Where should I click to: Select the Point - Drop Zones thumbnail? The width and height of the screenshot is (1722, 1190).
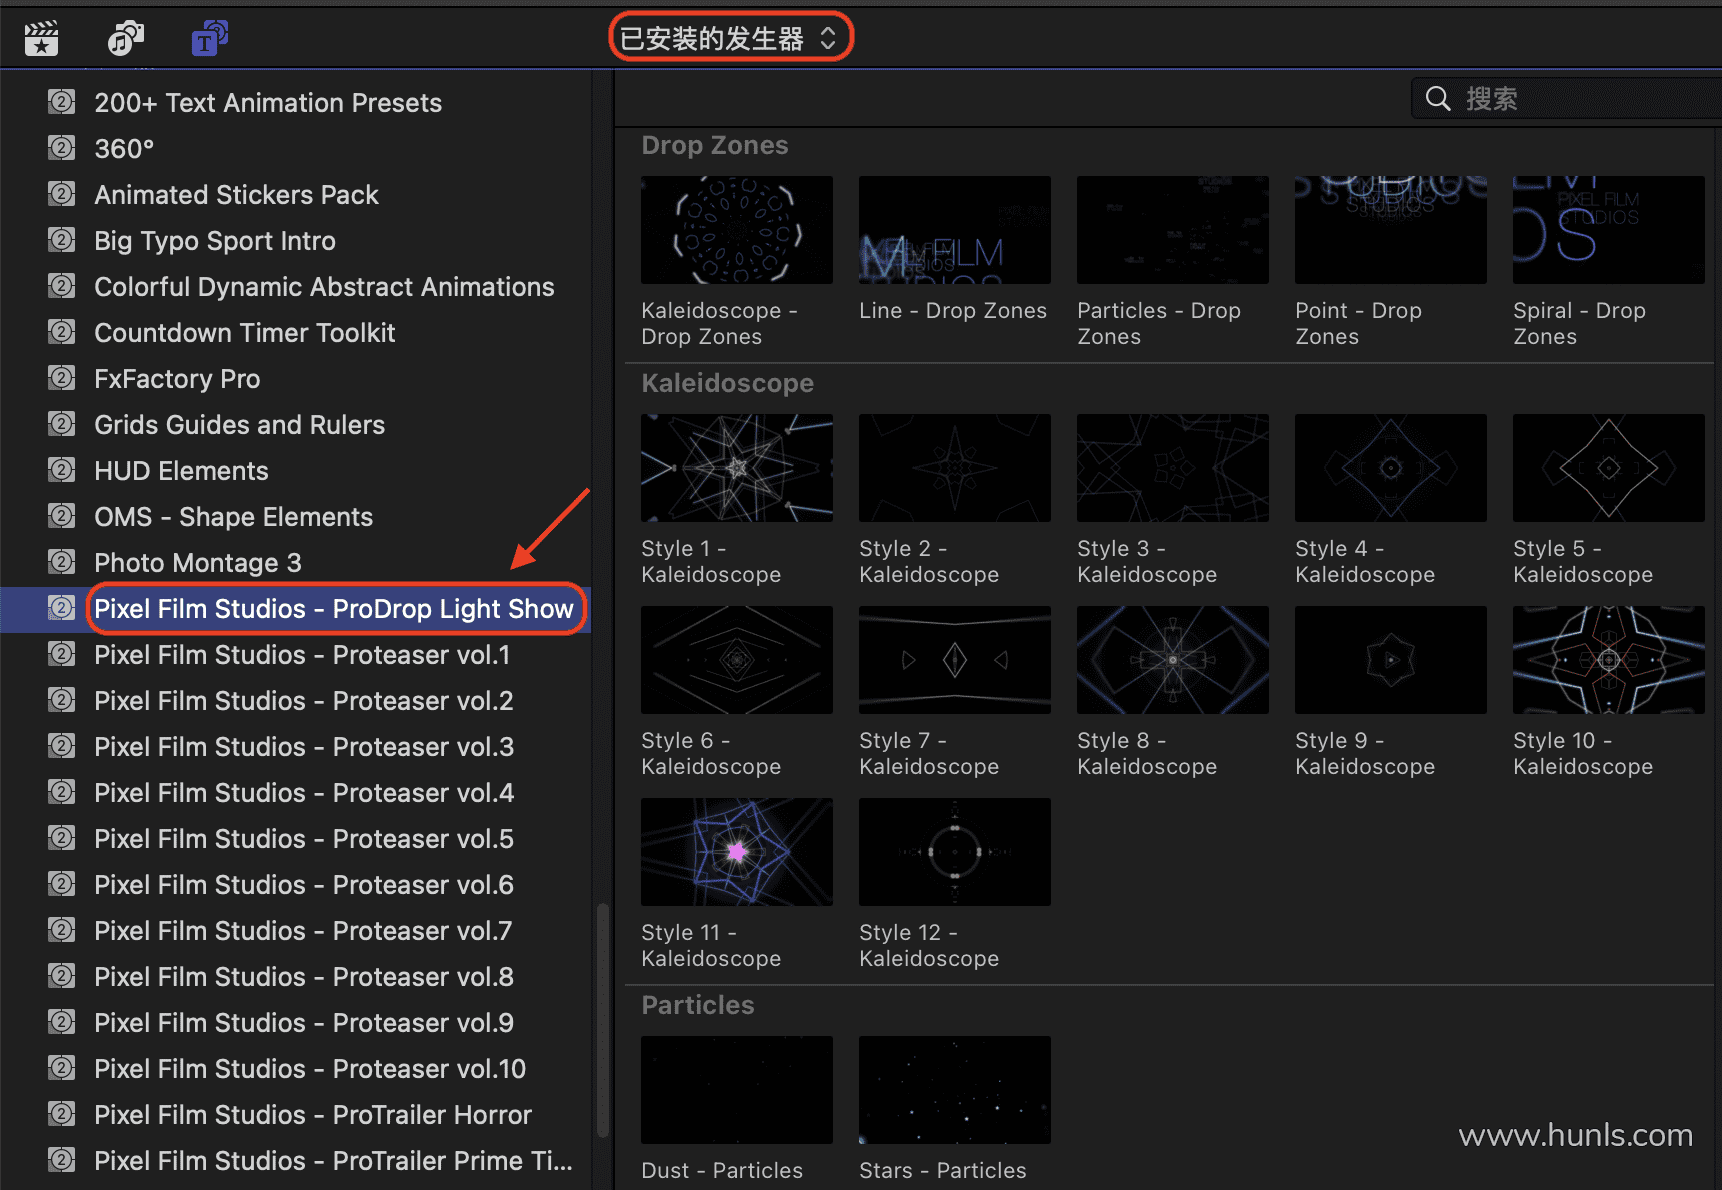pos(1391,230)
